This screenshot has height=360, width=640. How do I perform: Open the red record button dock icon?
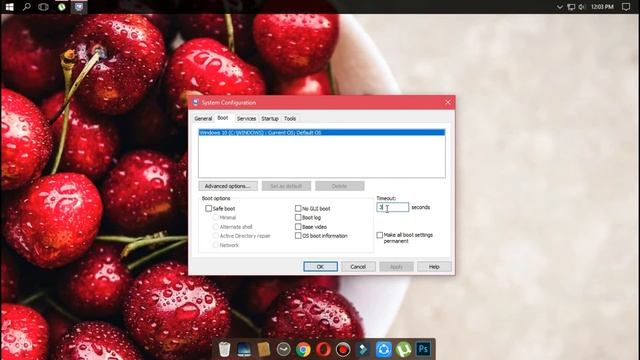[343, 349]
